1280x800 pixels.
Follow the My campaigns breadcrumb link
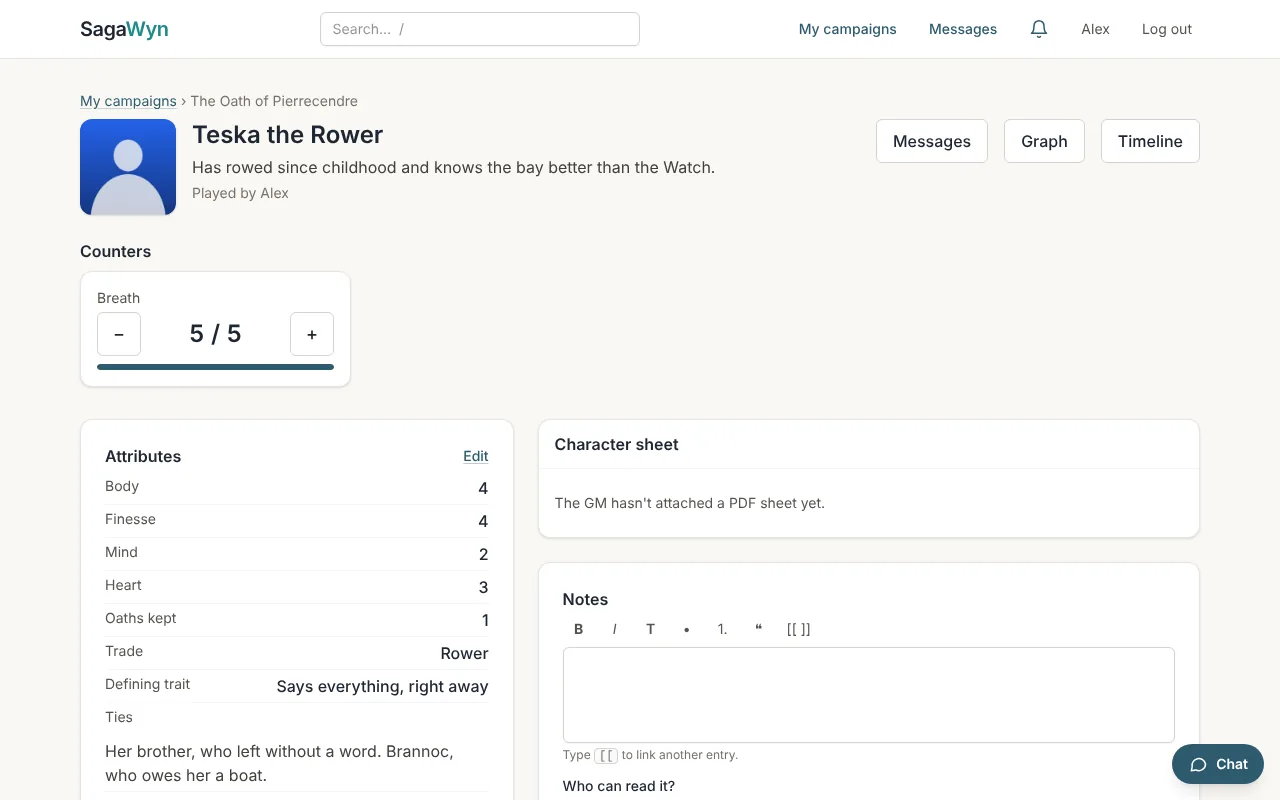tap(128, 101)
